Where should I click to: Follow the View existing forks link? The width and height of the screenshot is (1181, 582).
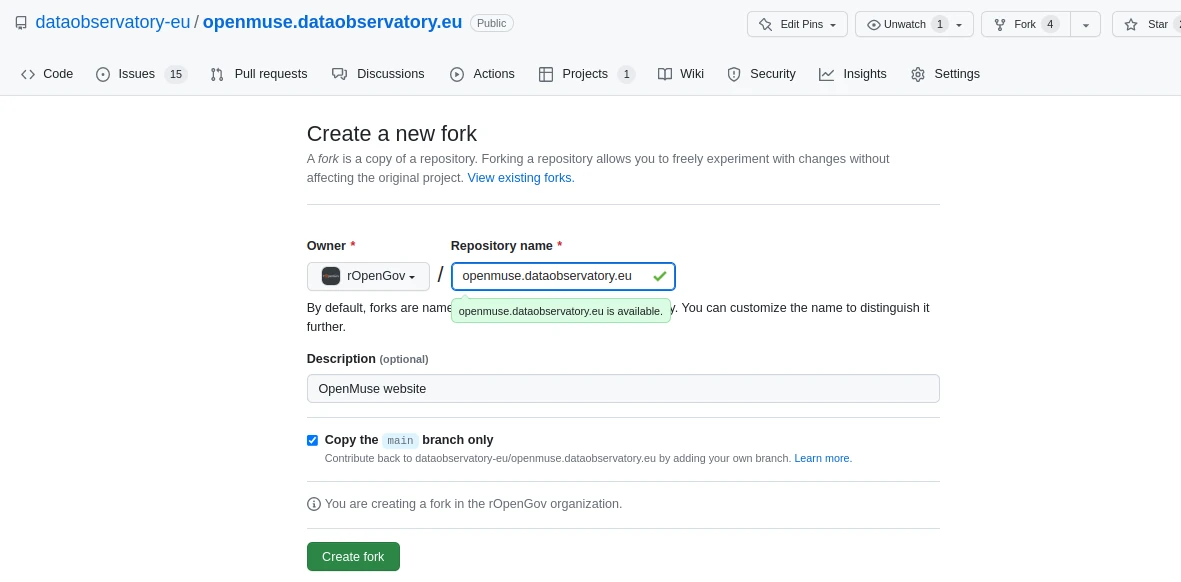[520, 178]
